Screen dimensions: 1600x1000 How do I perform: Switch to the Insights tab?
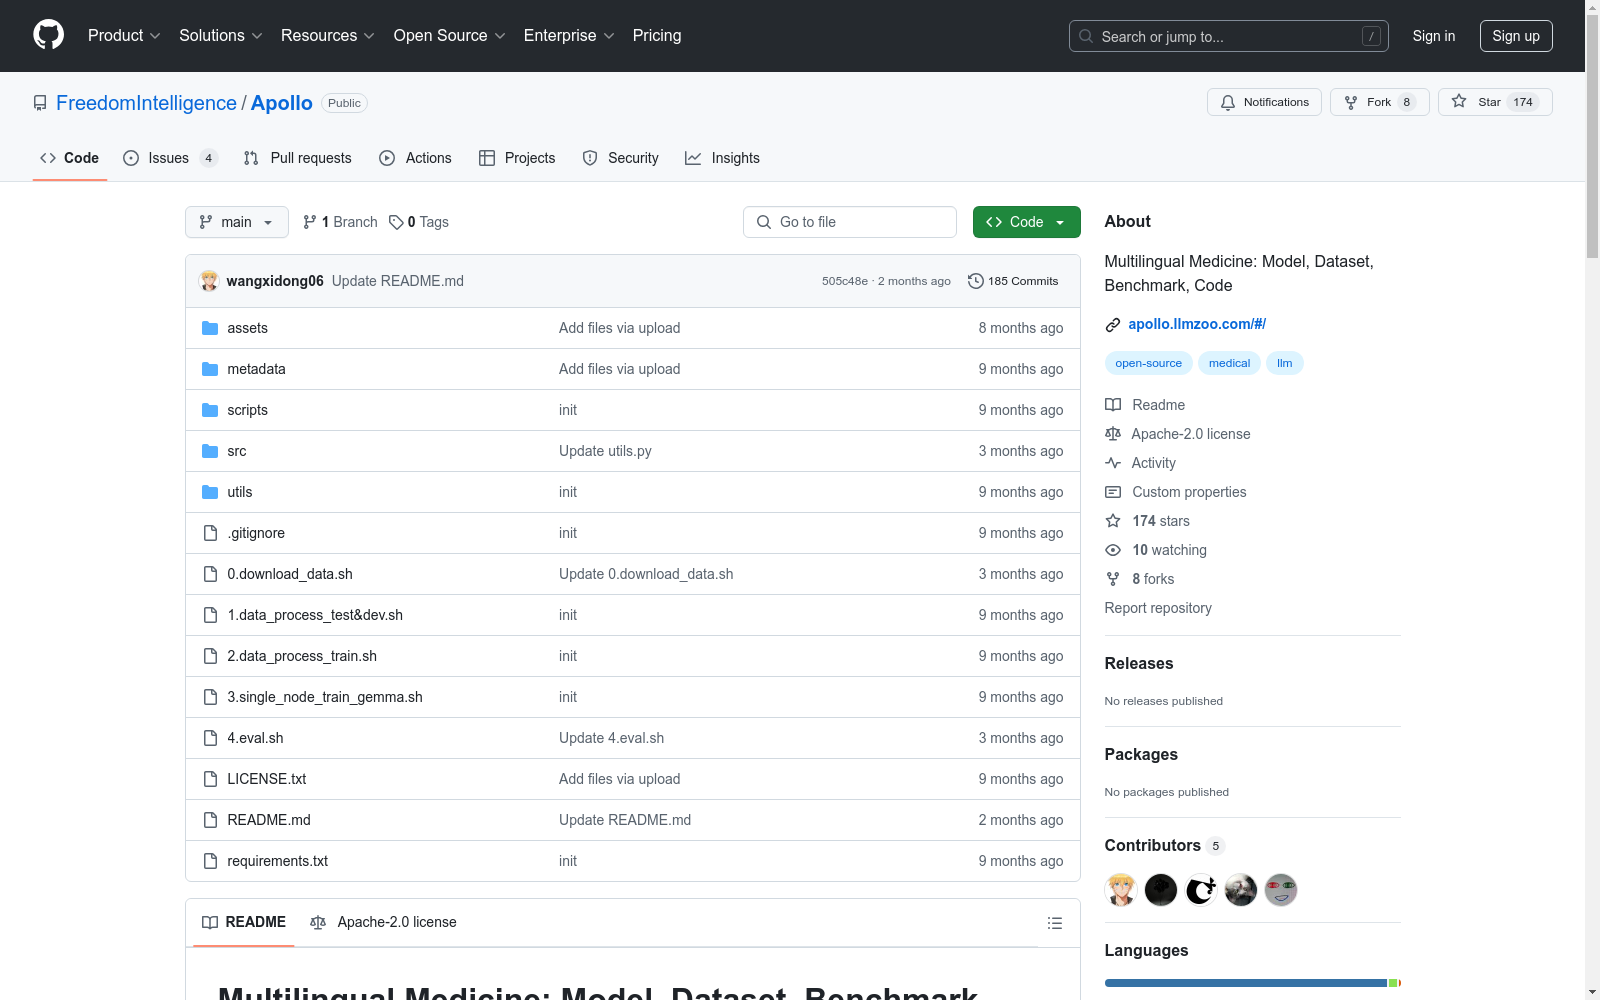point(723,158)
